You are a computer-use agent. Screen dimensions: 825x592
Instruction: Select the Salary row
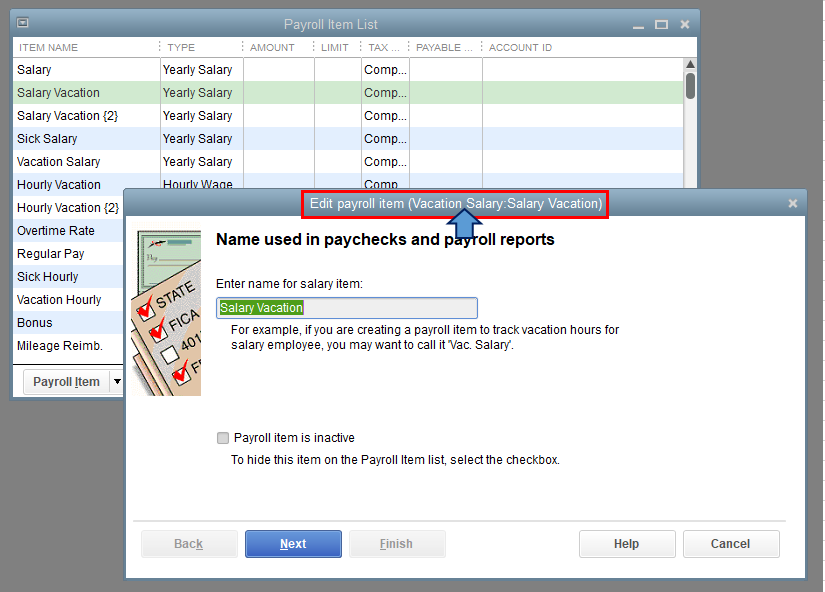point(348,69)
